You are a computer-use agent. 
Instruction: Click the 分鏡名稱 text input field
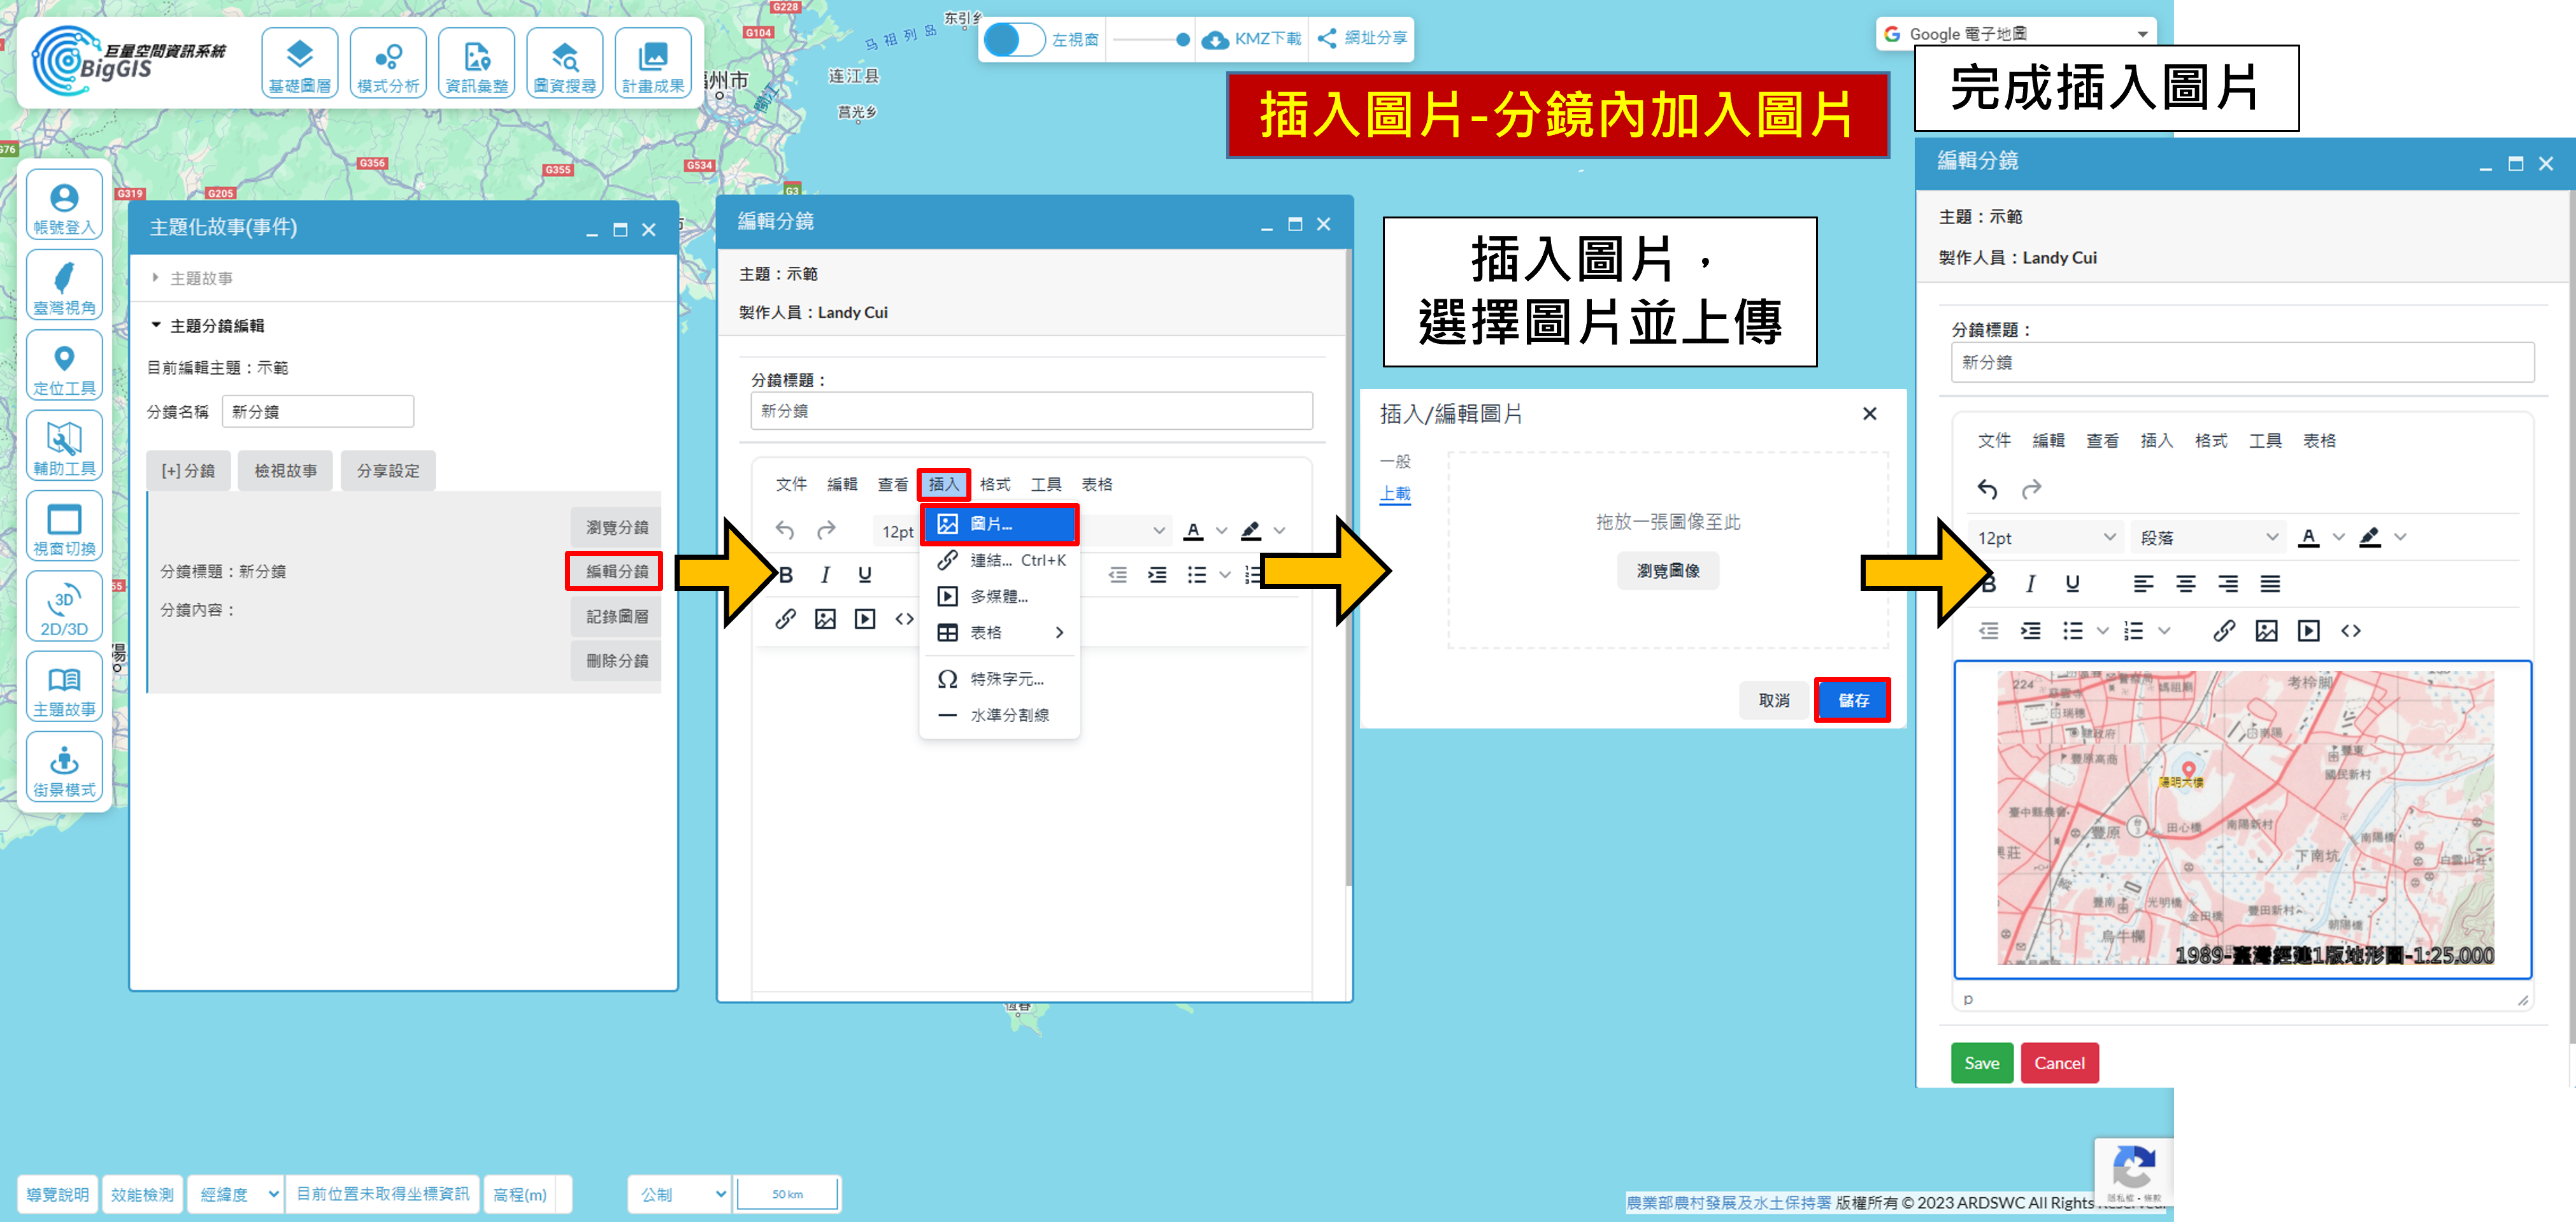click(317, 412)
